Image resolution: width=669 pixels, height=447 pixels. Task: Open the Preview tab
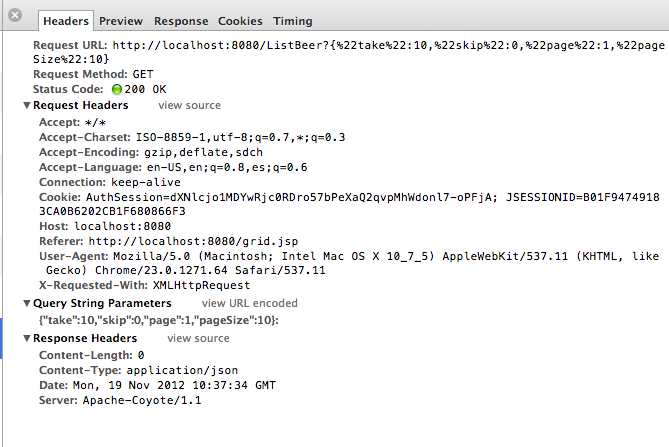[121, 21]
